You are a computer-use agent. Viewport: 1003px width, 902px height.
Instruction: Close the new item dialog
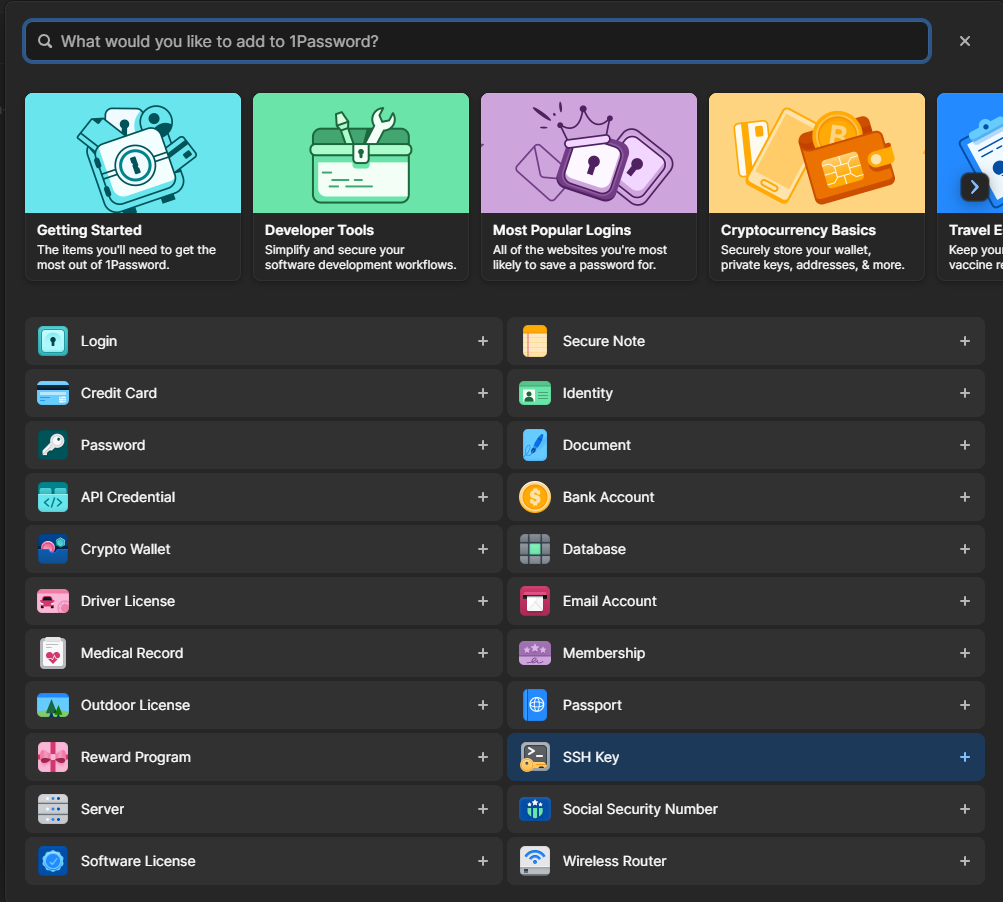(x=965, y=41)
